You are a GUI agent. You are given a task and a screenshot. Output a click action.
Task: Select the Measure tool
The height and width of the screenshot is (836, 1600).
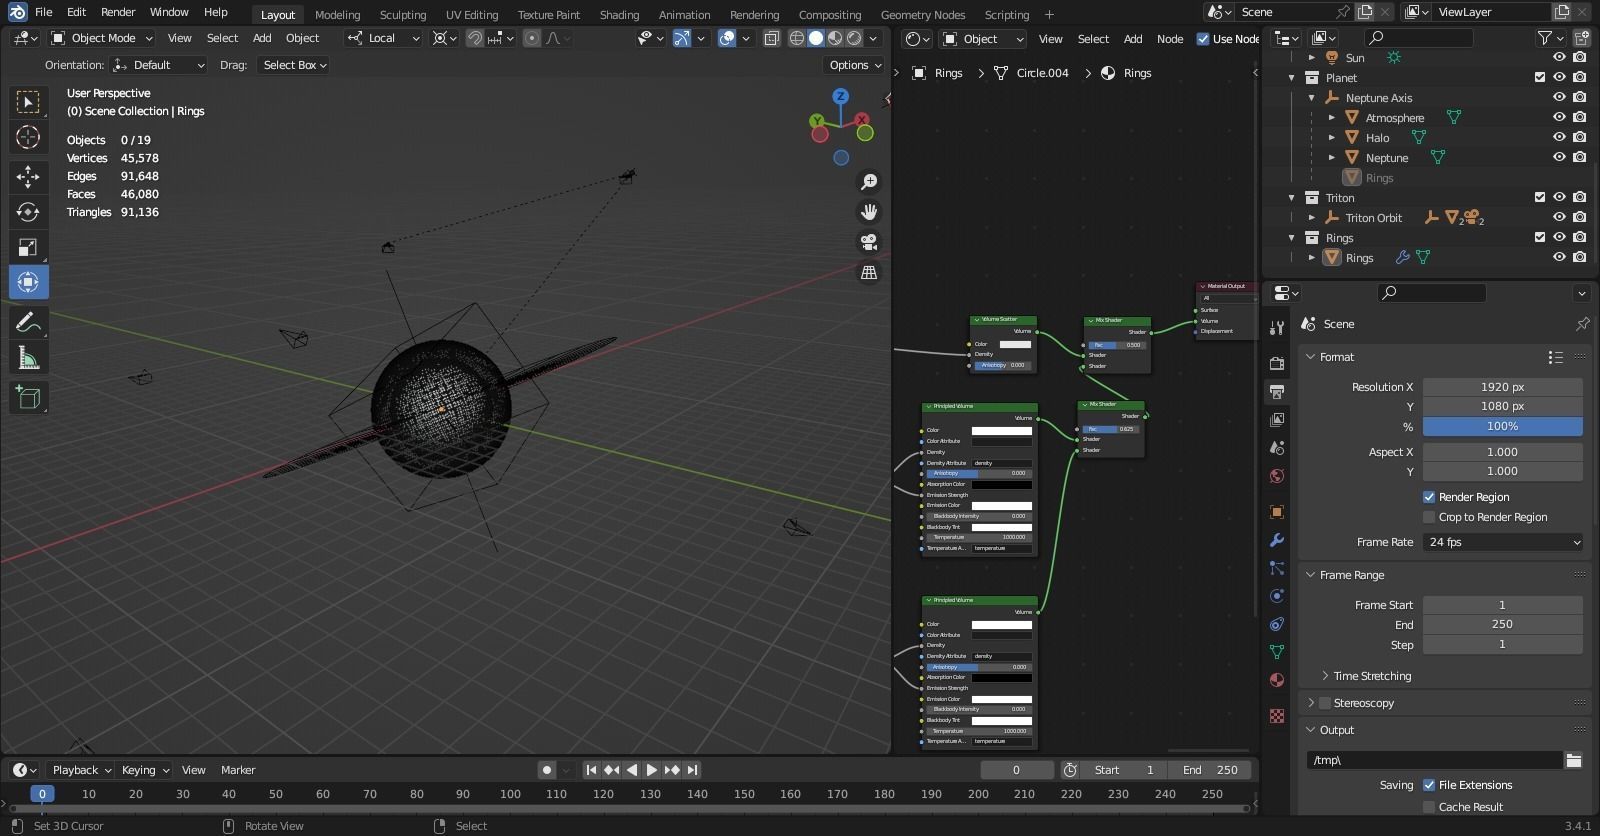pyautogui.click(x=28, y=358)
